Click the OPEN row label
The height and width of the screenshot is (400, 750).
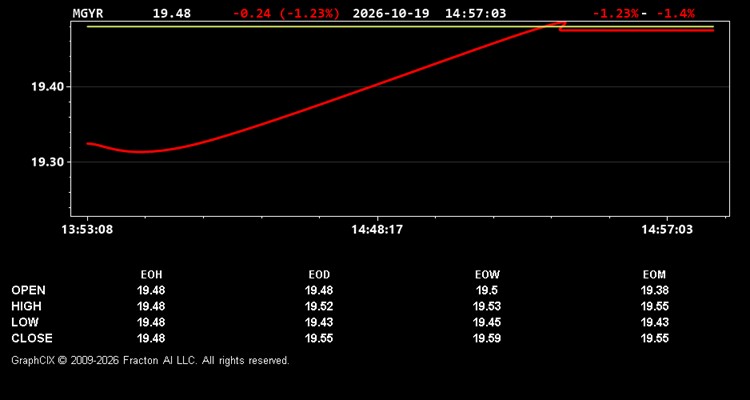[29, 290]
